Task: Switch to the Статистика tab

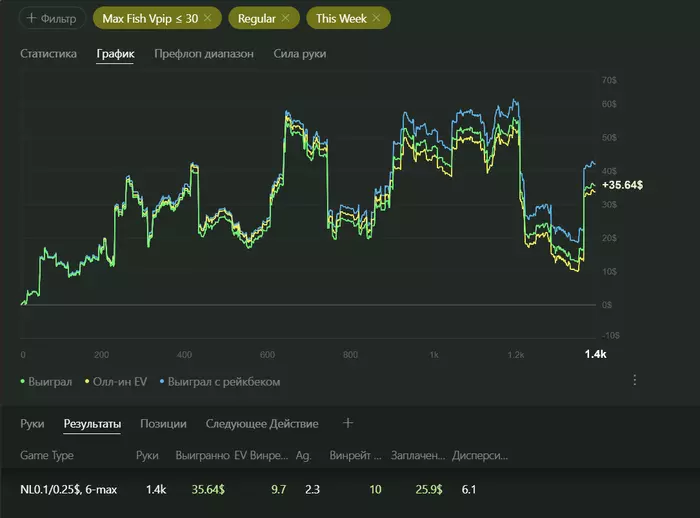Action: 48,54
